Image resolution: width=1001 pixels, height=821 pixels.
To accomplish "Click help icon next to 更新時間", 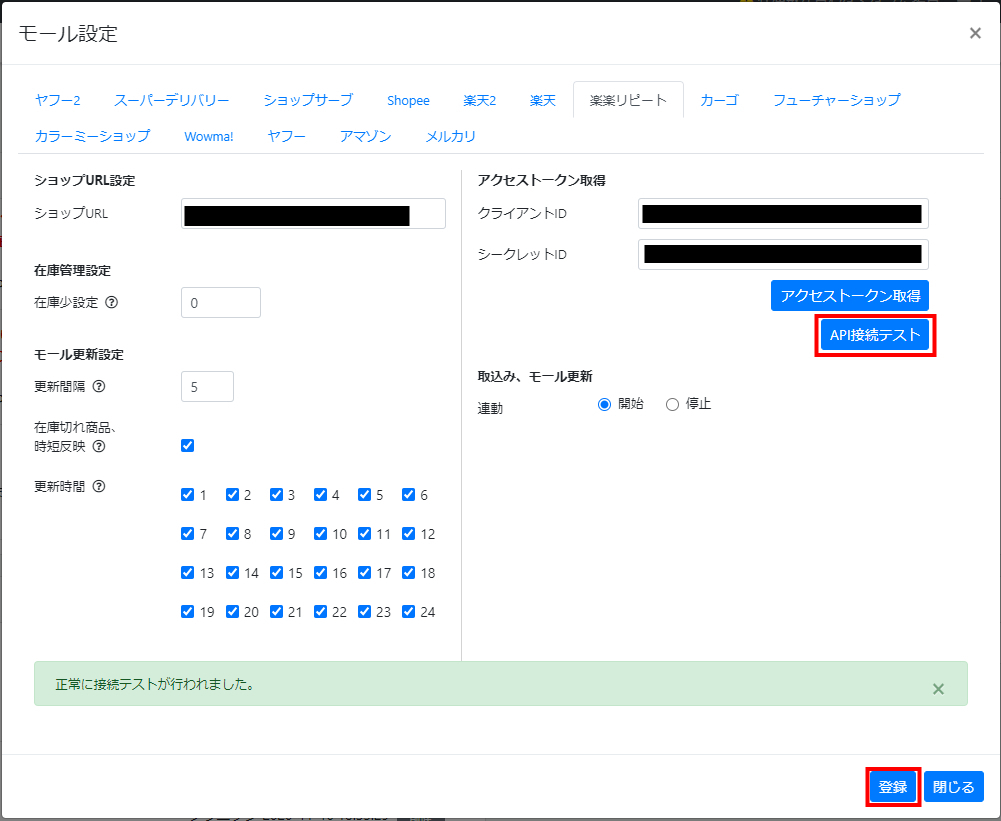I will 99,486.
